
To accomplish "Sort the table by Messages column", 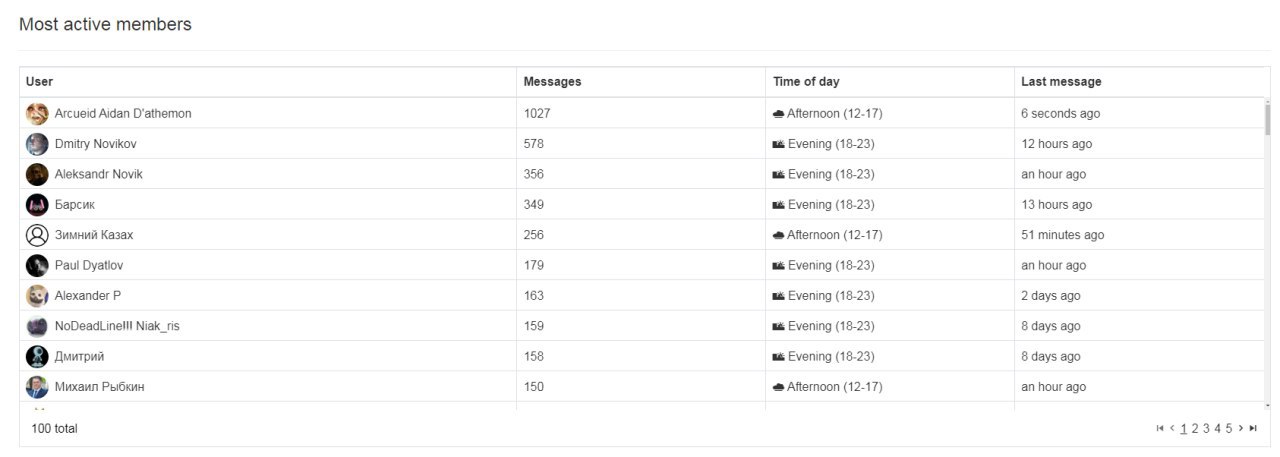I will [x=552, y=82].
